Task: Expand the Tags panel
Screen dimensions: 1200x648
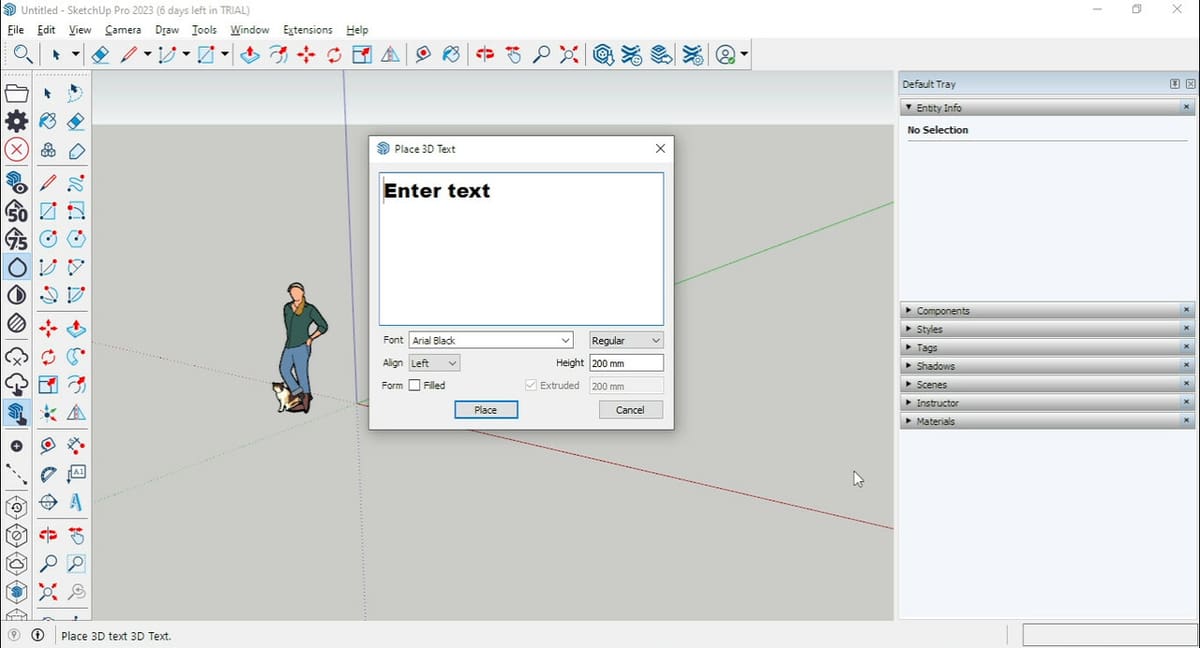Action: pos(908,348)
